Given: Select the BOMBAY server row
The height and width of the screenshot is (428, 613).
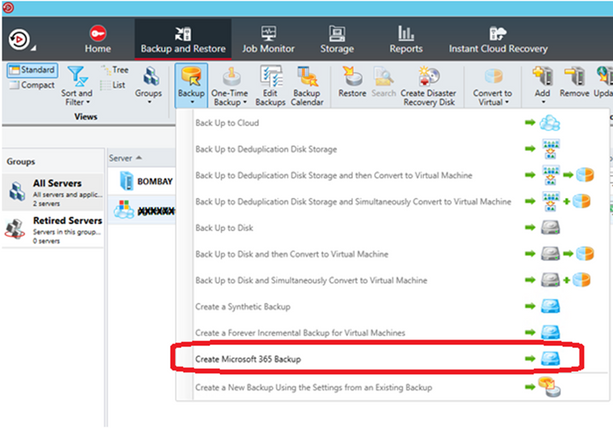Looking at the screenshot, I should 142,181.
